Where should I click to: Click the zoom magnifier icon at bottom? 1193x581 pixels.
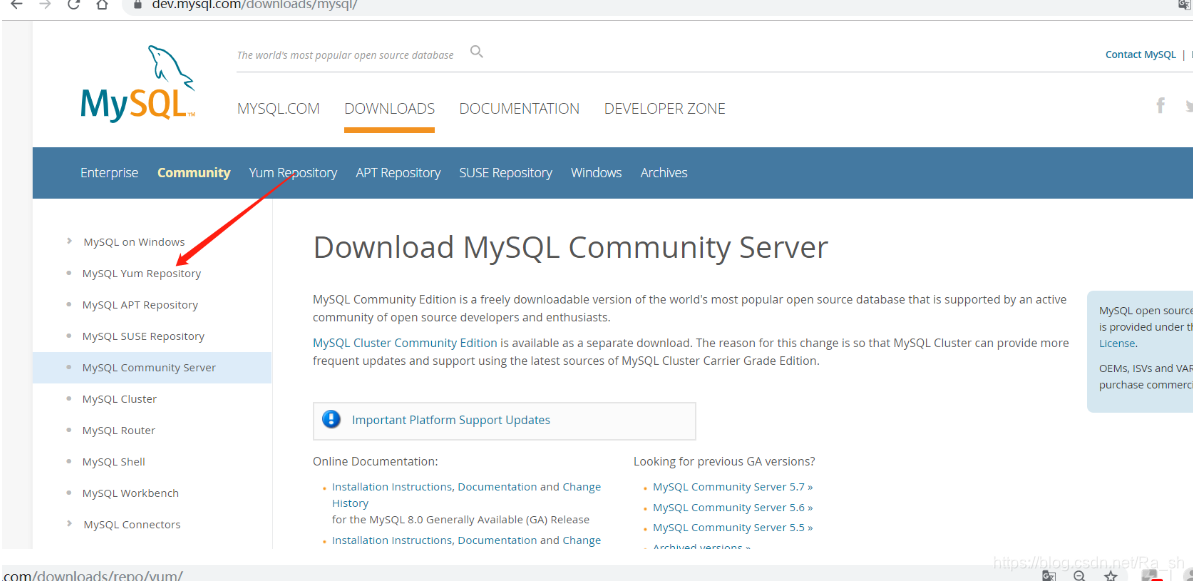[x=1079, y=576]
